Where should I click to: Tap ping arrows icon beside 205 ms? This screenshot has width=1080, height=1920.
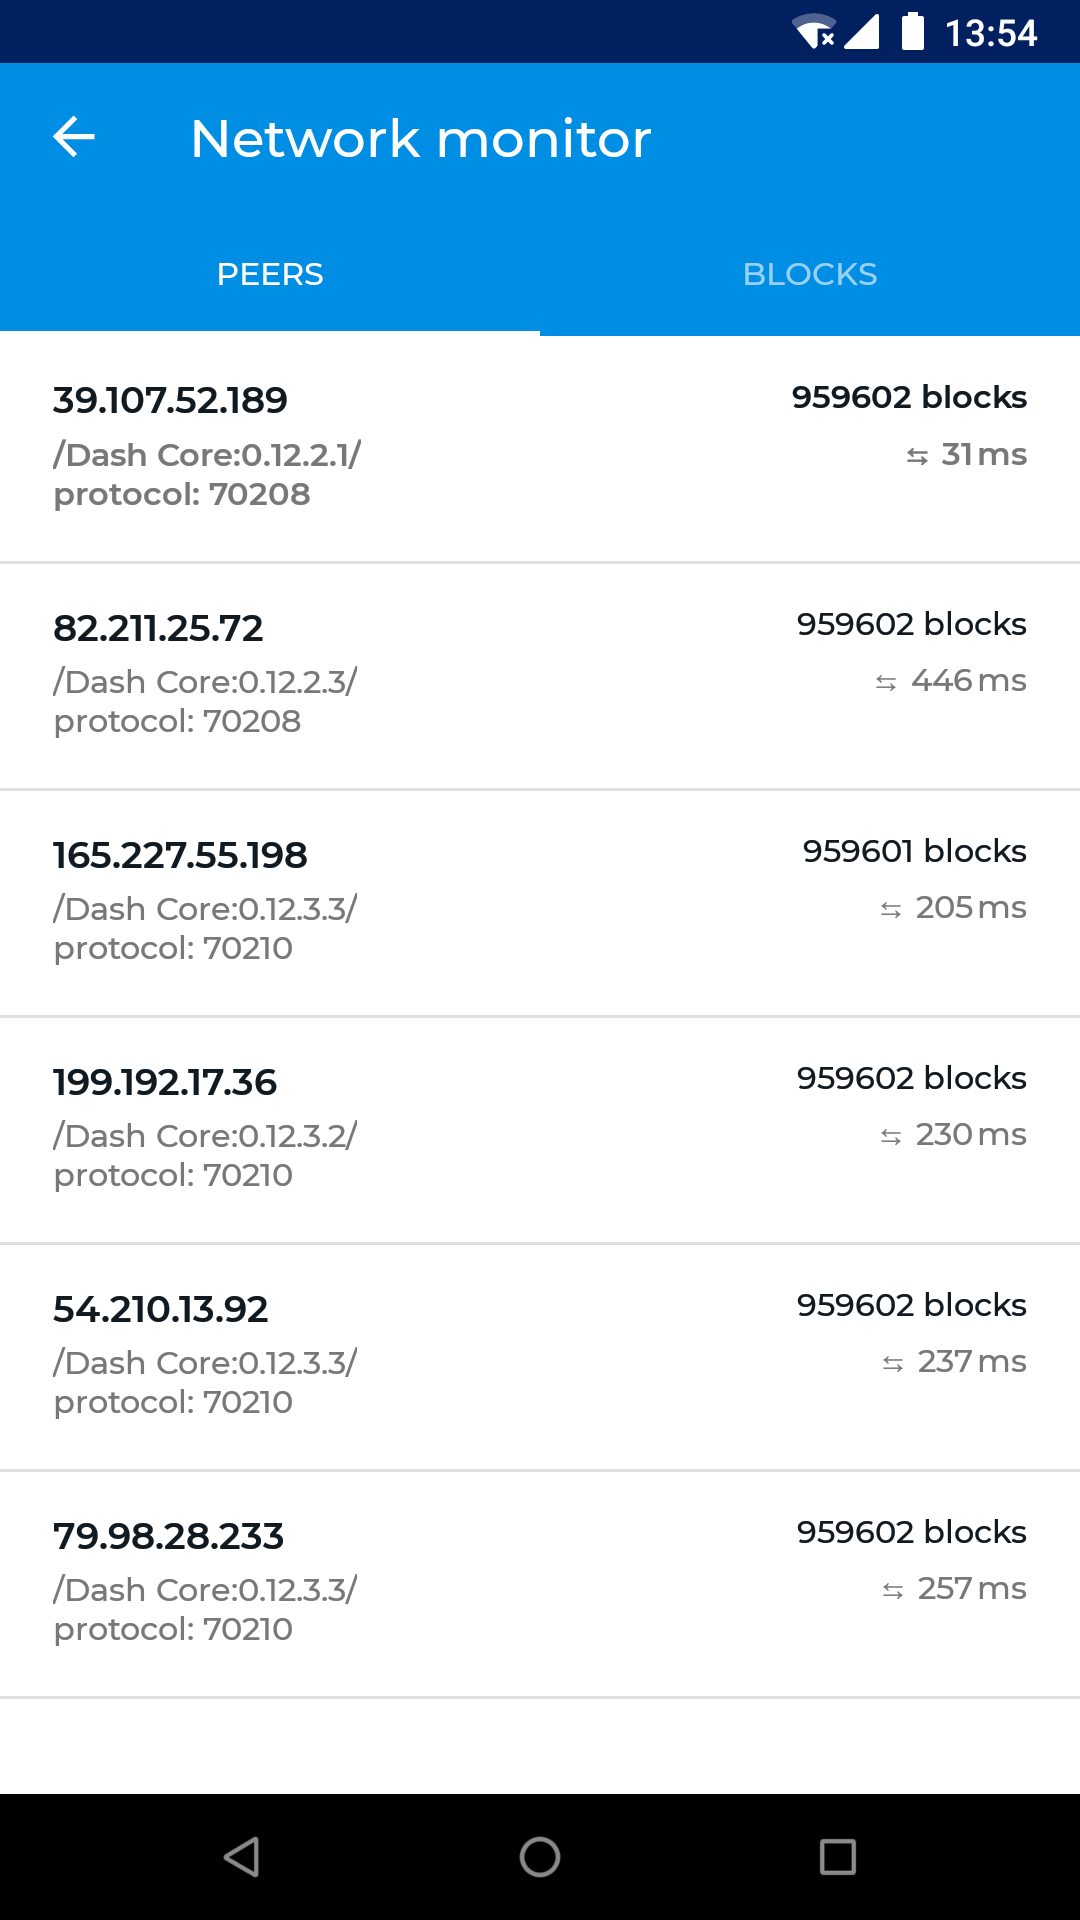[891, 910]
